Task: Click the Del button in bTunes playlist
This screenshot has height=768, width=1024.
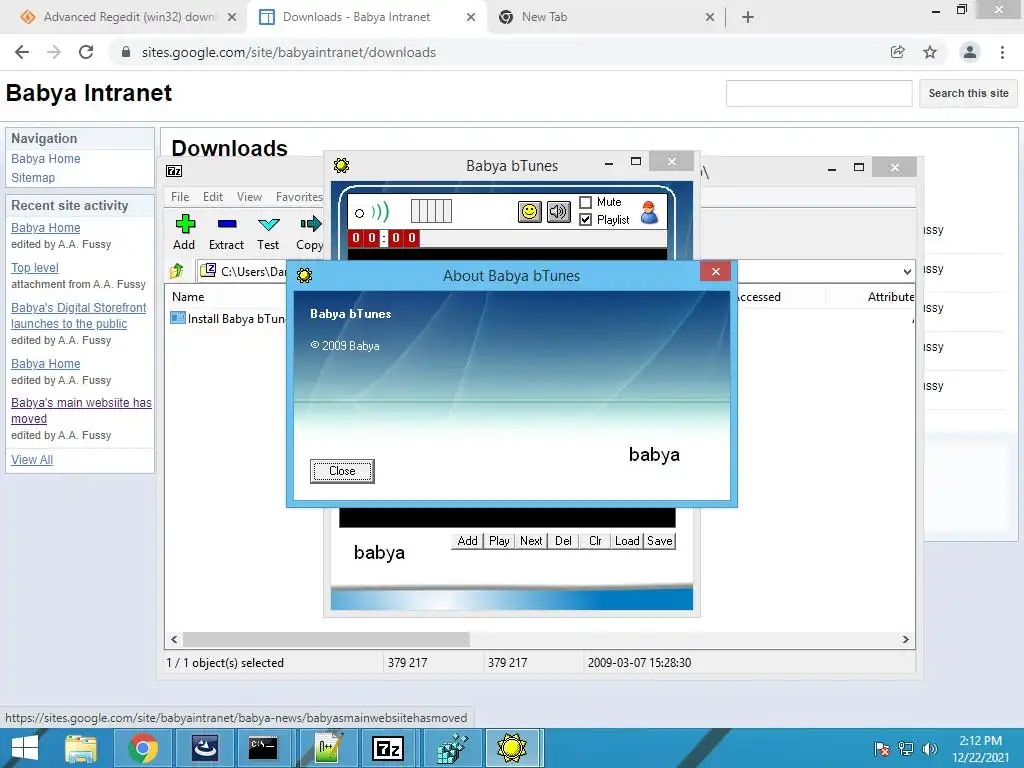Action: point(563,541)
